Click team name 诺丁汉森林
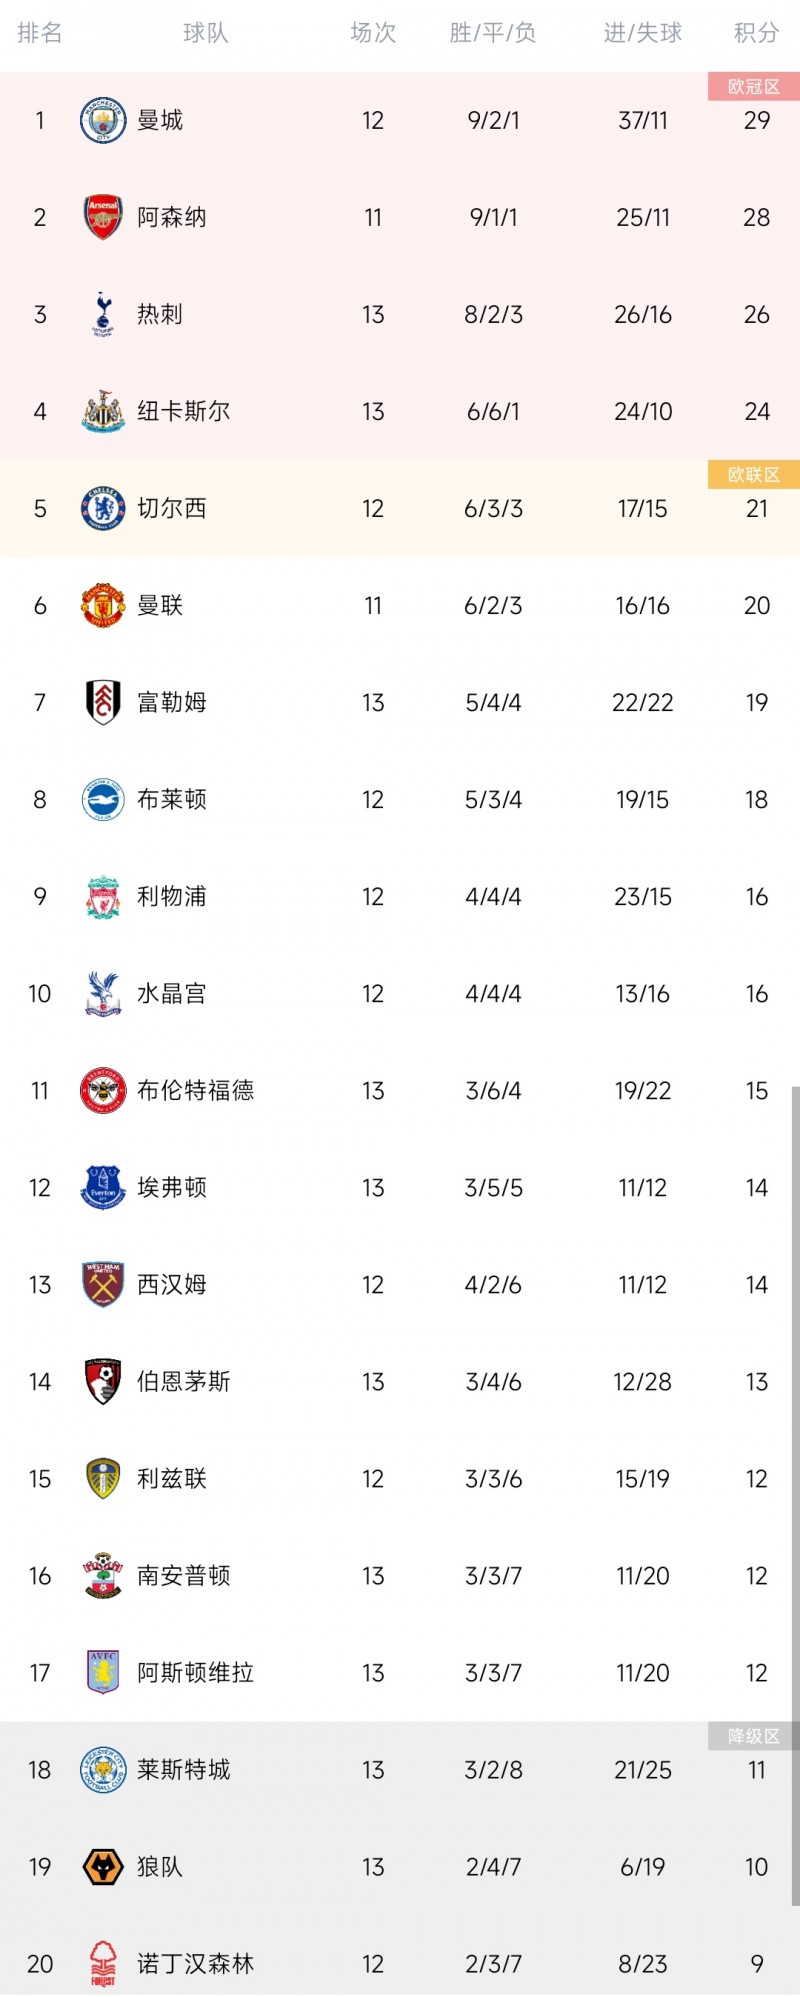The width and height of the screenshot is (800, 1997). coord(196,1963)
